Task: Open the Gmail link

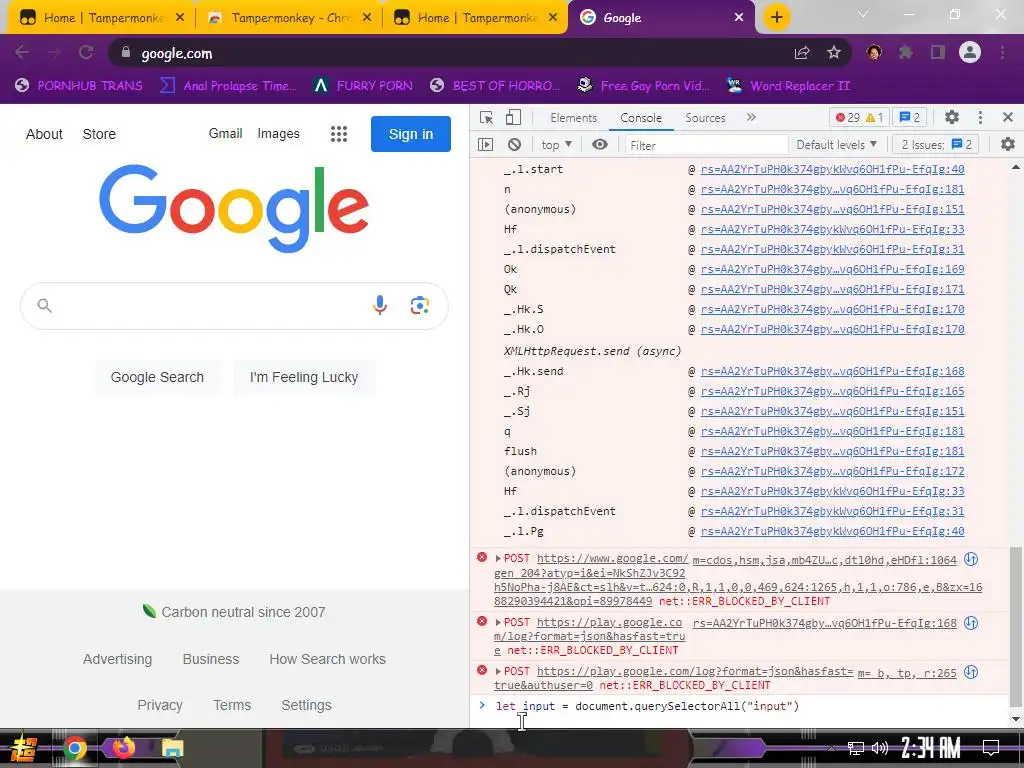Action: coord(225,133)
